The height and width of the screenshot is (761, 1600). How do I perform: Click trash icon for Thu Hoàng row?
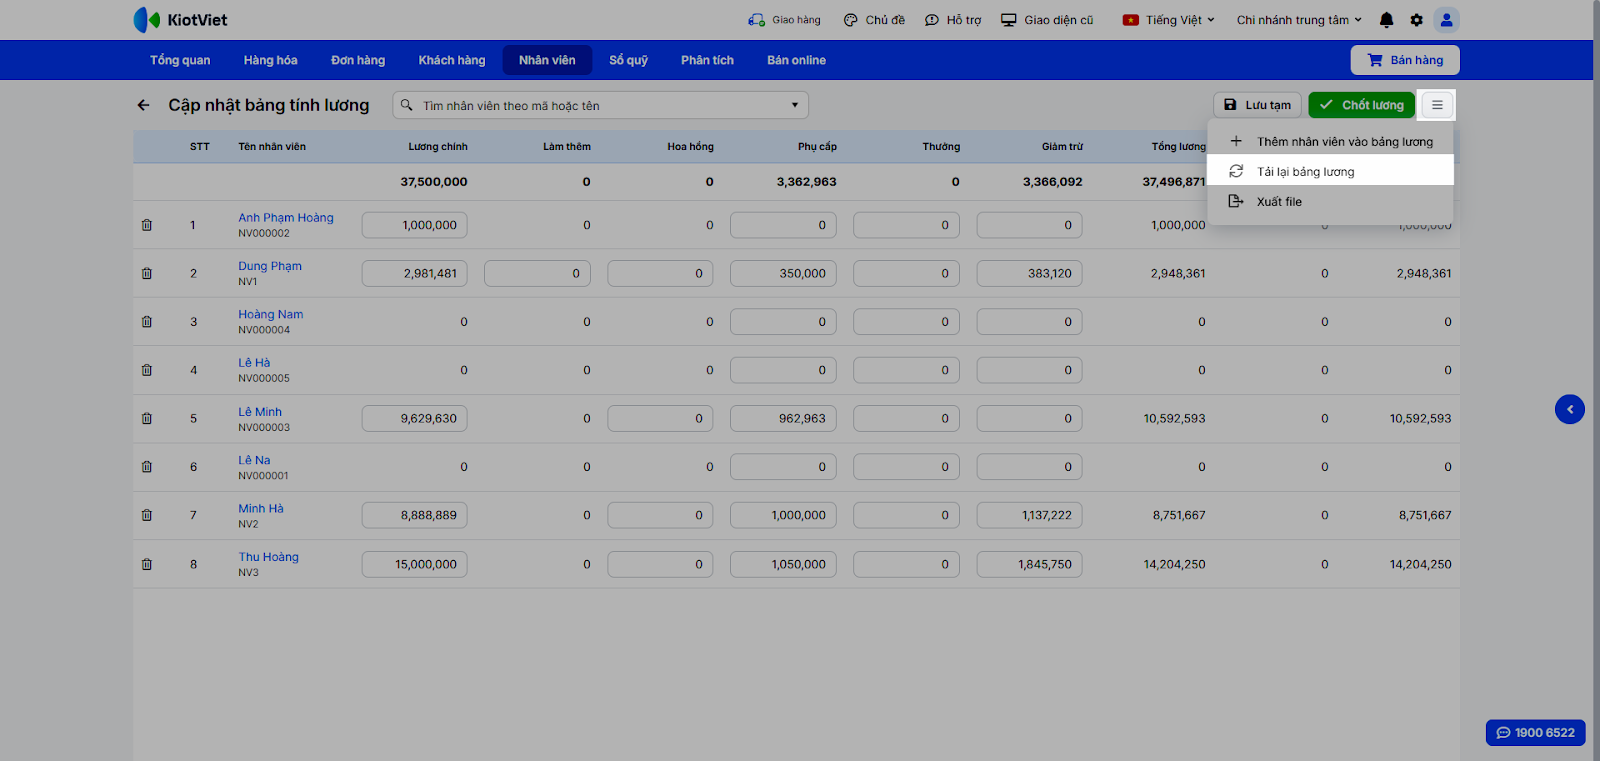pos(147,564)
